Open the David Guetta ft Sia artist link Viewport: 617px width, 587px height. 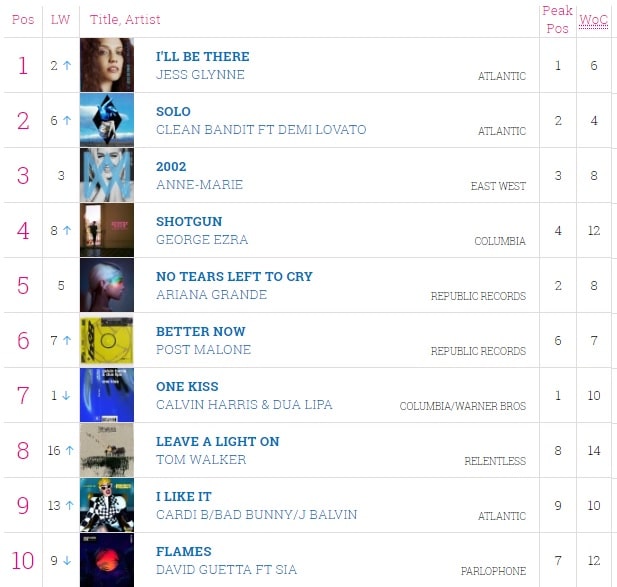click(x=227, y=570)
